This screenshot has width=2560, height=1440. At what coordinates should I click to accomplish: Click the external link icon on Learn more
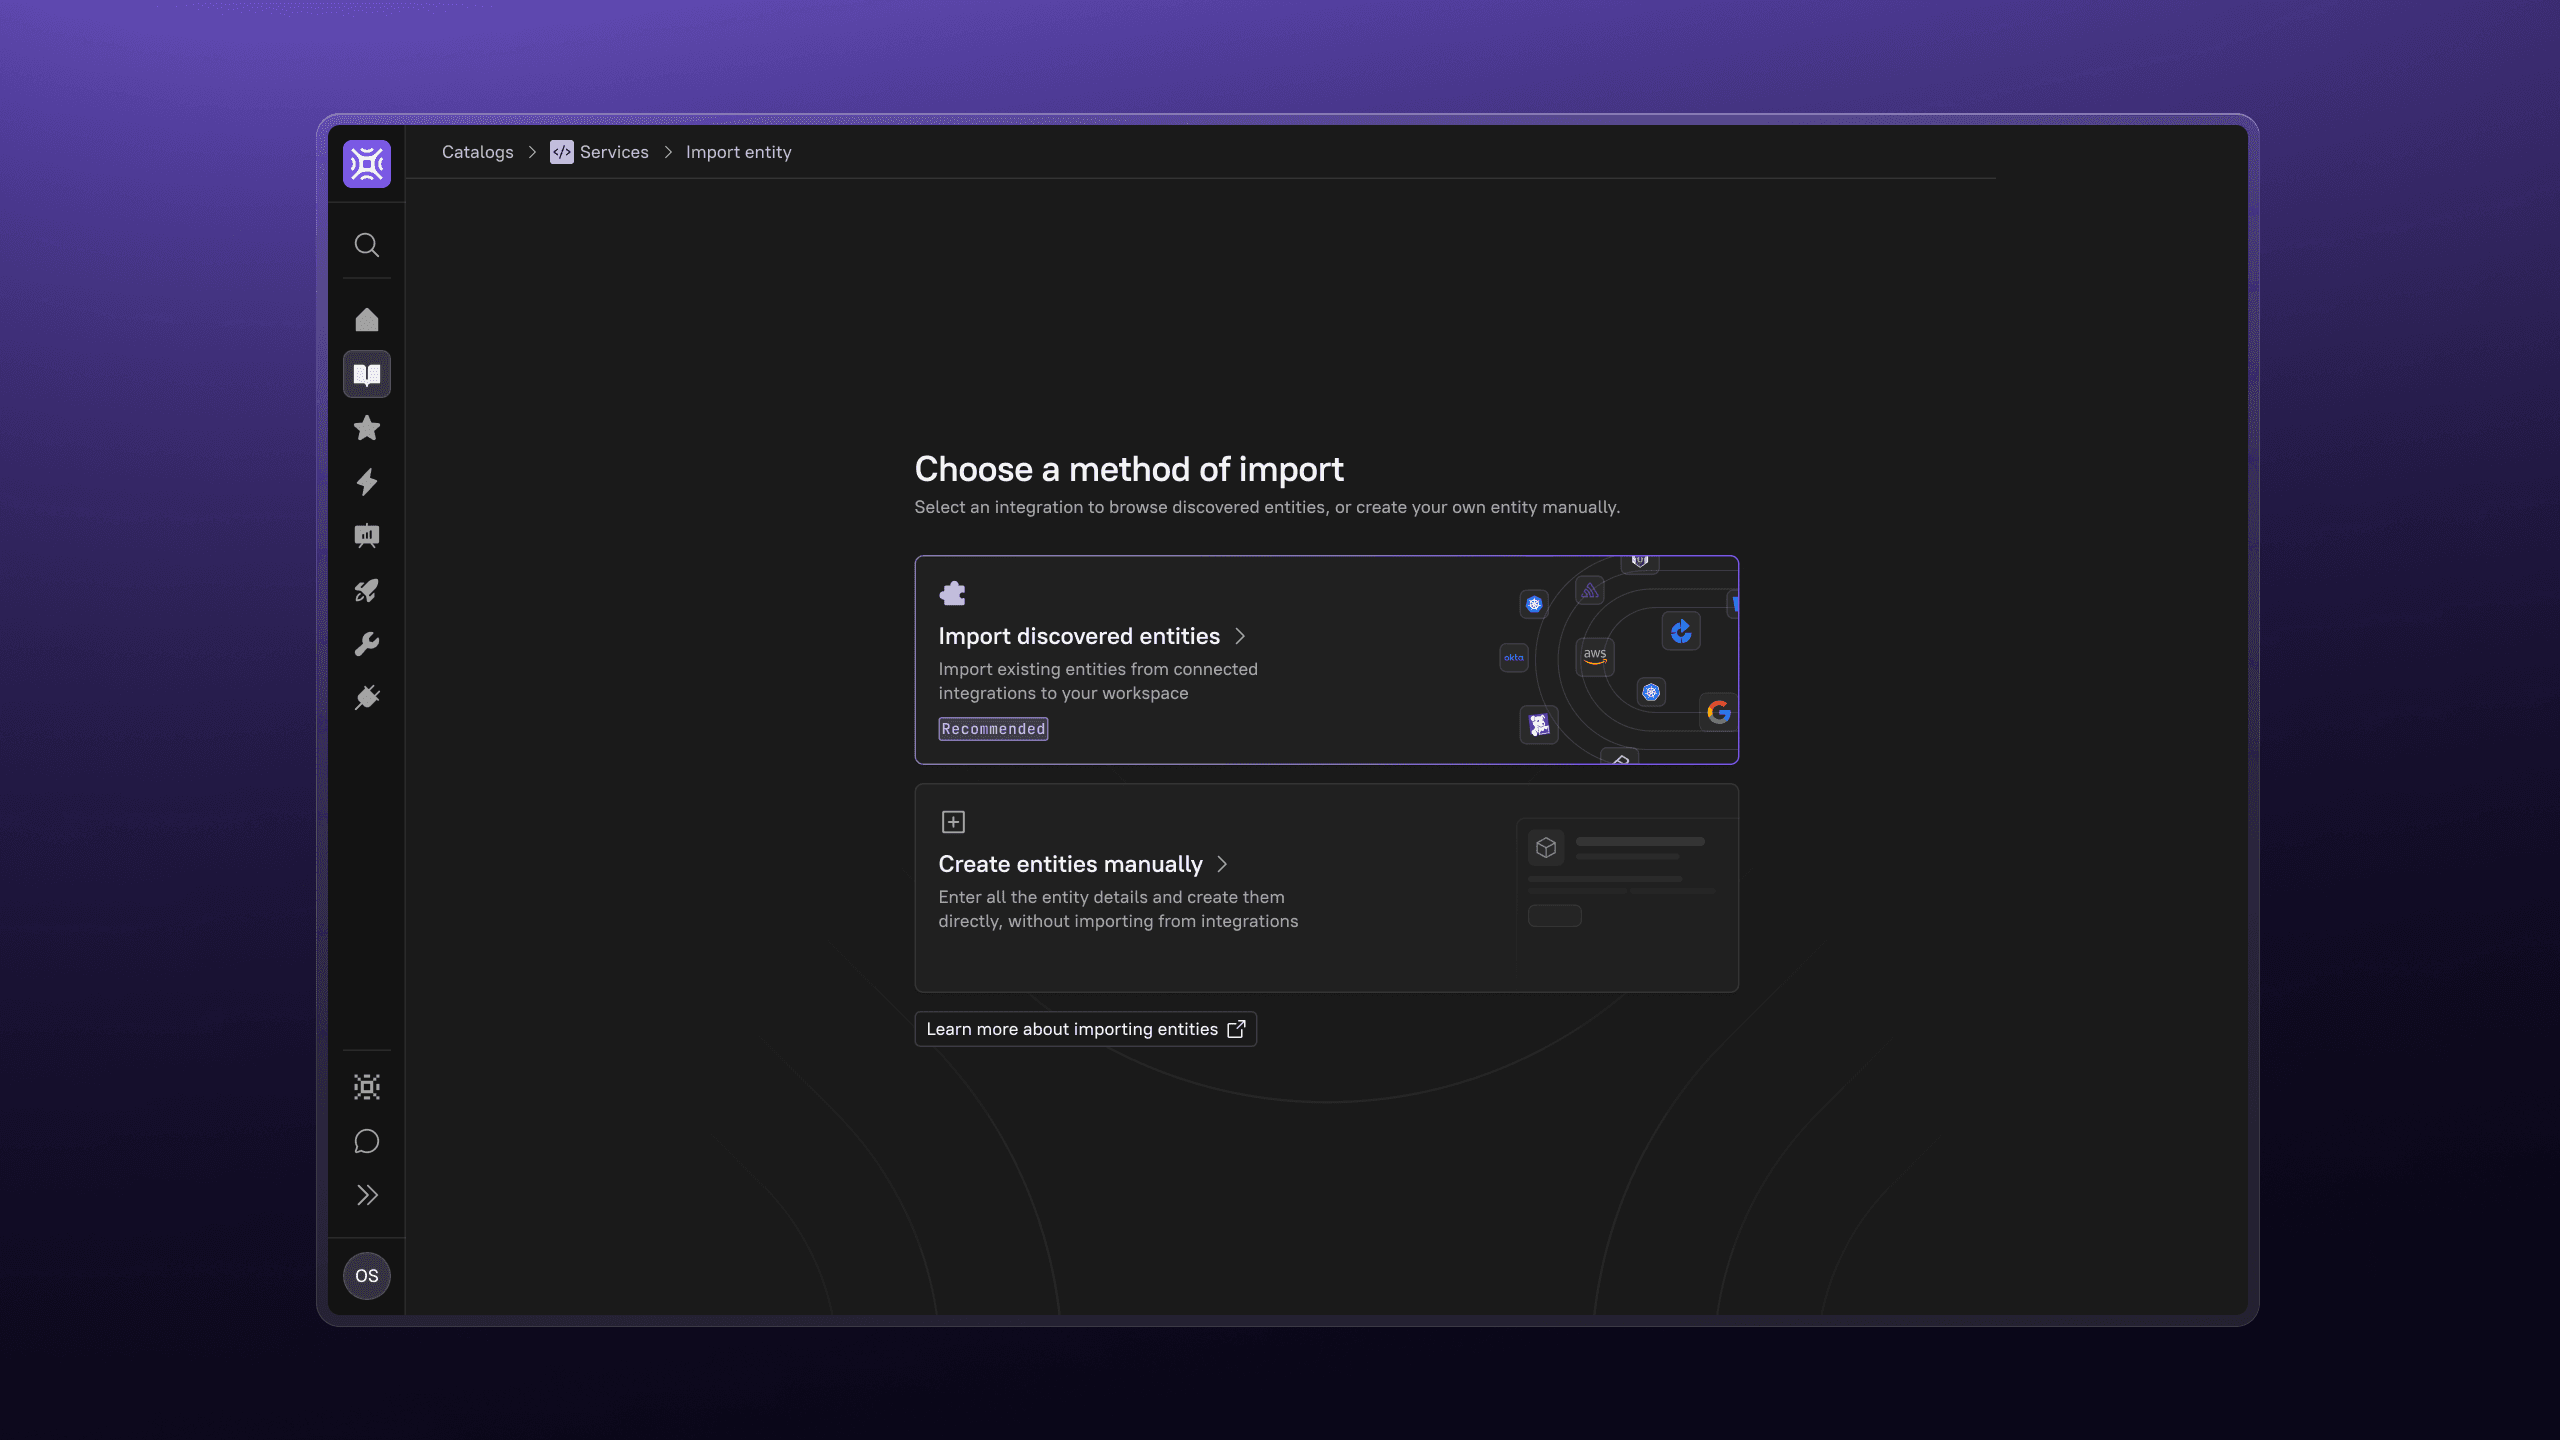1236,1029
